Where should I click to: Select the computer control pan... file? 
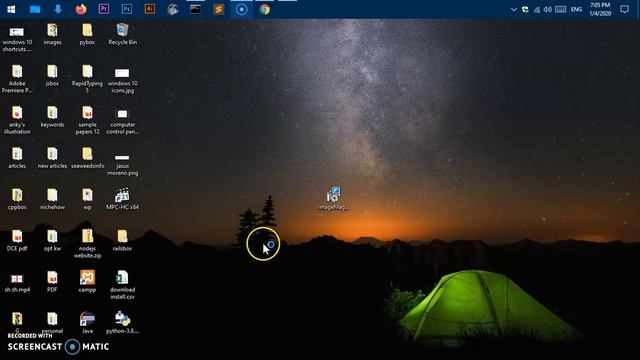point(122,121)
